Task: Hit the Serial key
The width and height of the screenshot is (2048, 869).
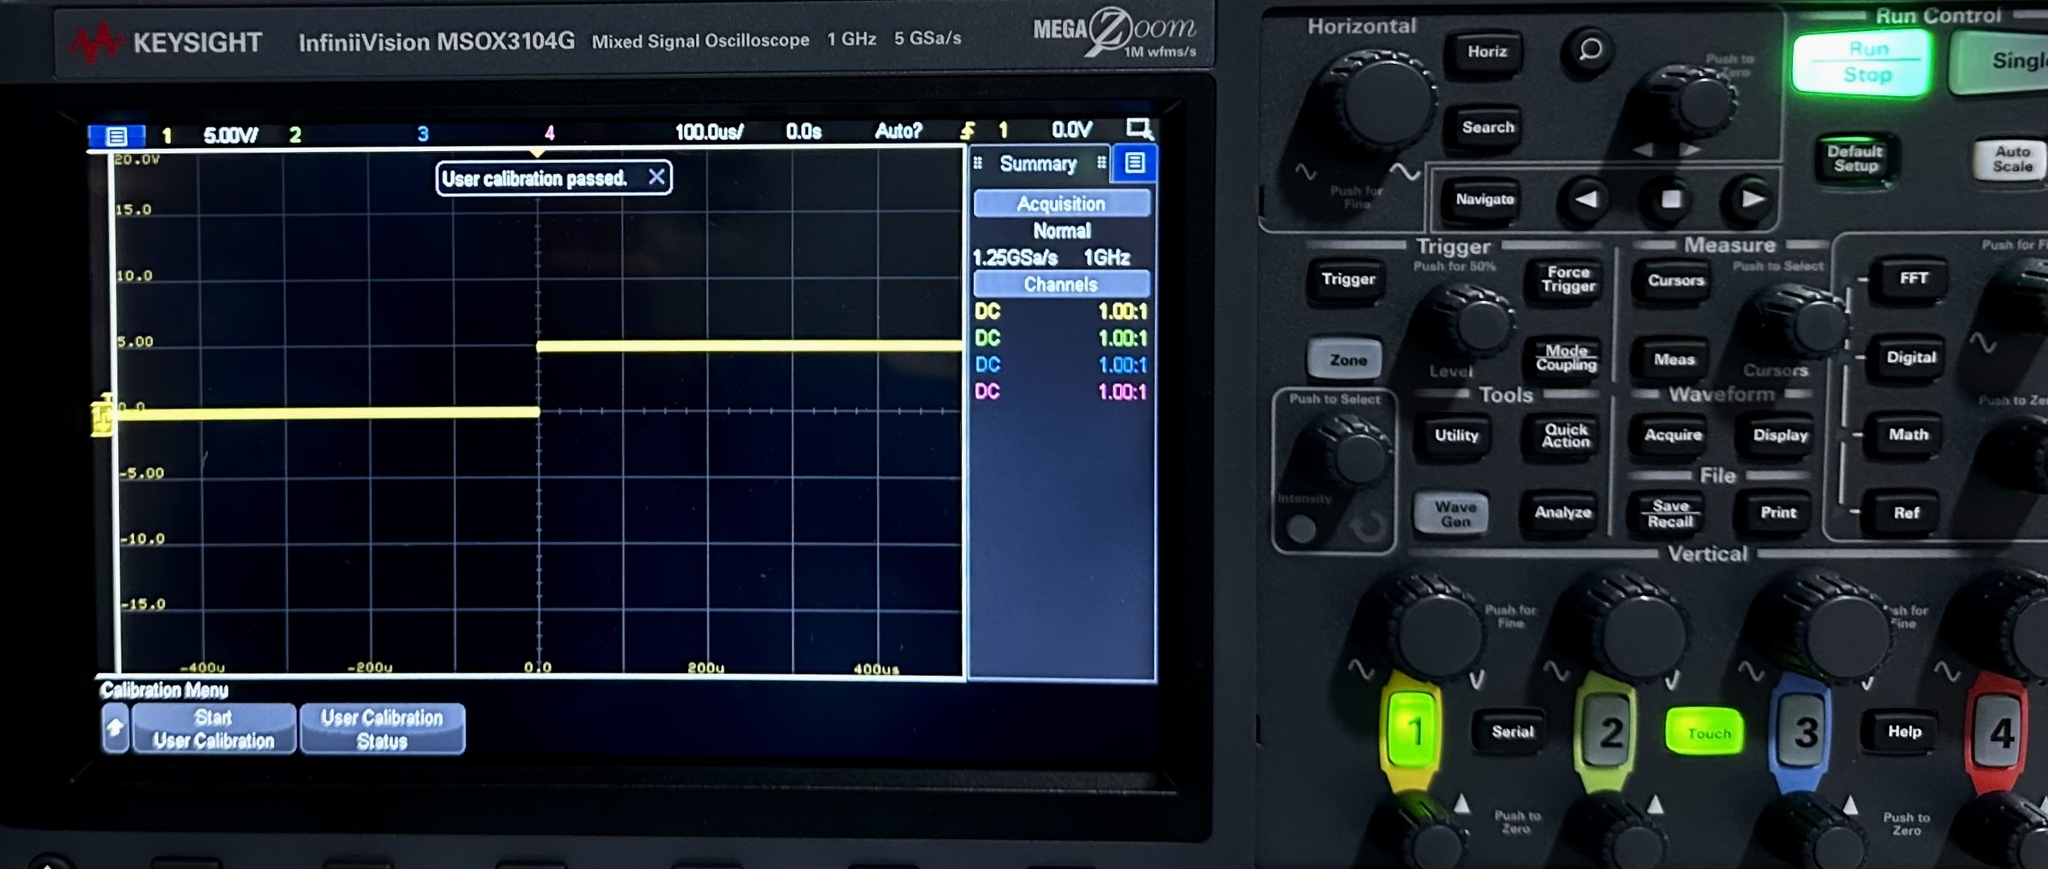Action: pos(1512,732)
